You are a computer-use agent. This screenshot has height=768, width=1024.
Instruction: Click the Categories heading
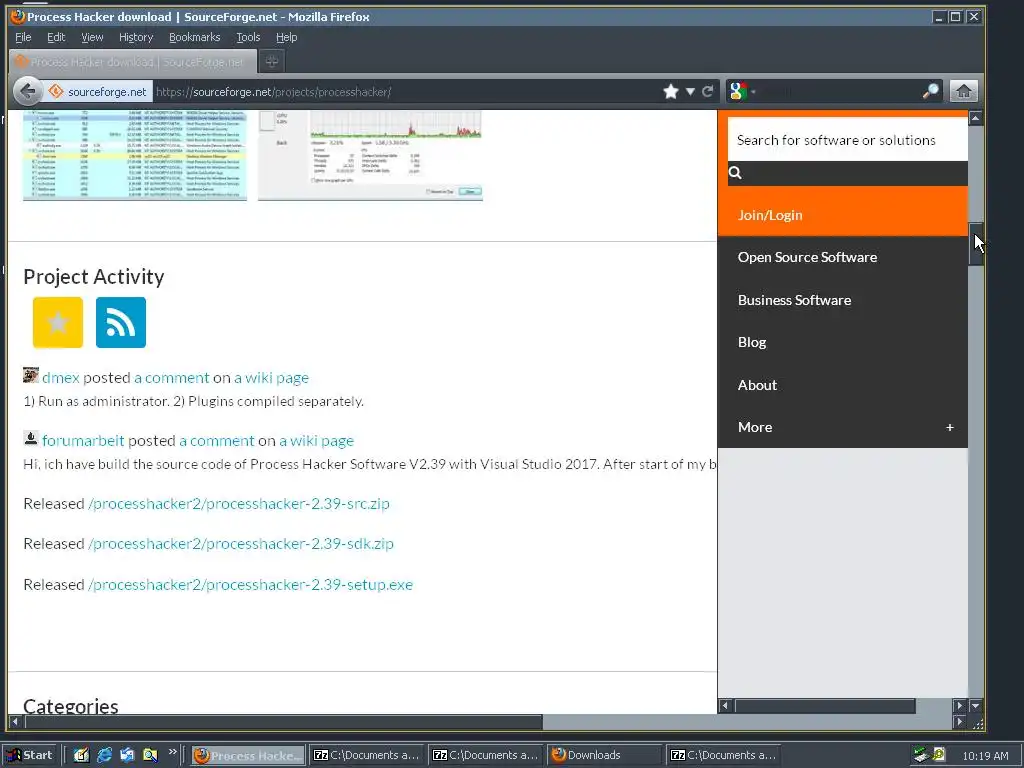[x=71, y=705]
